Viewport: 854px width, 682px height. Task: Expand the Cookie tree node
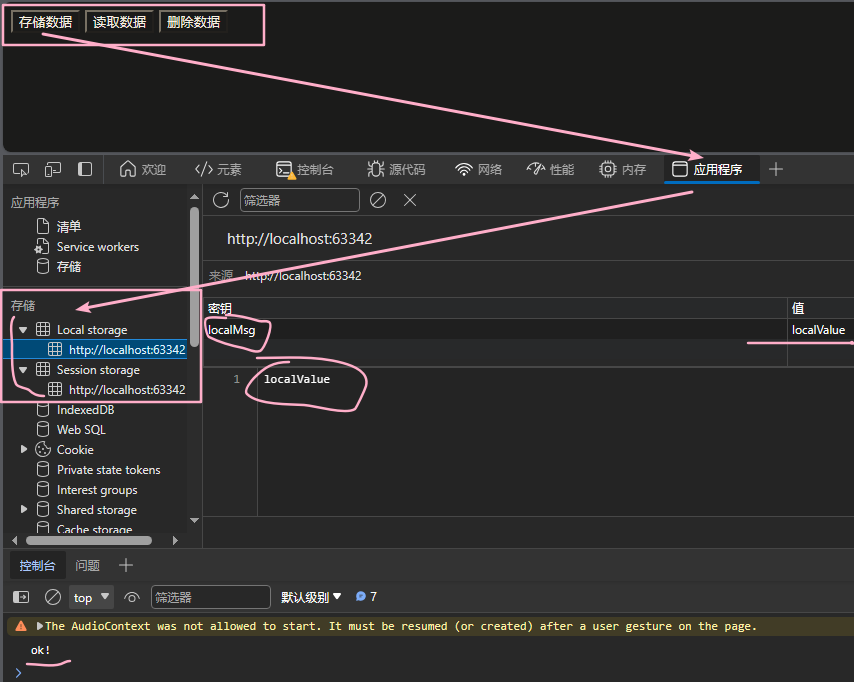pyautogui.click(x=23, y=449)
